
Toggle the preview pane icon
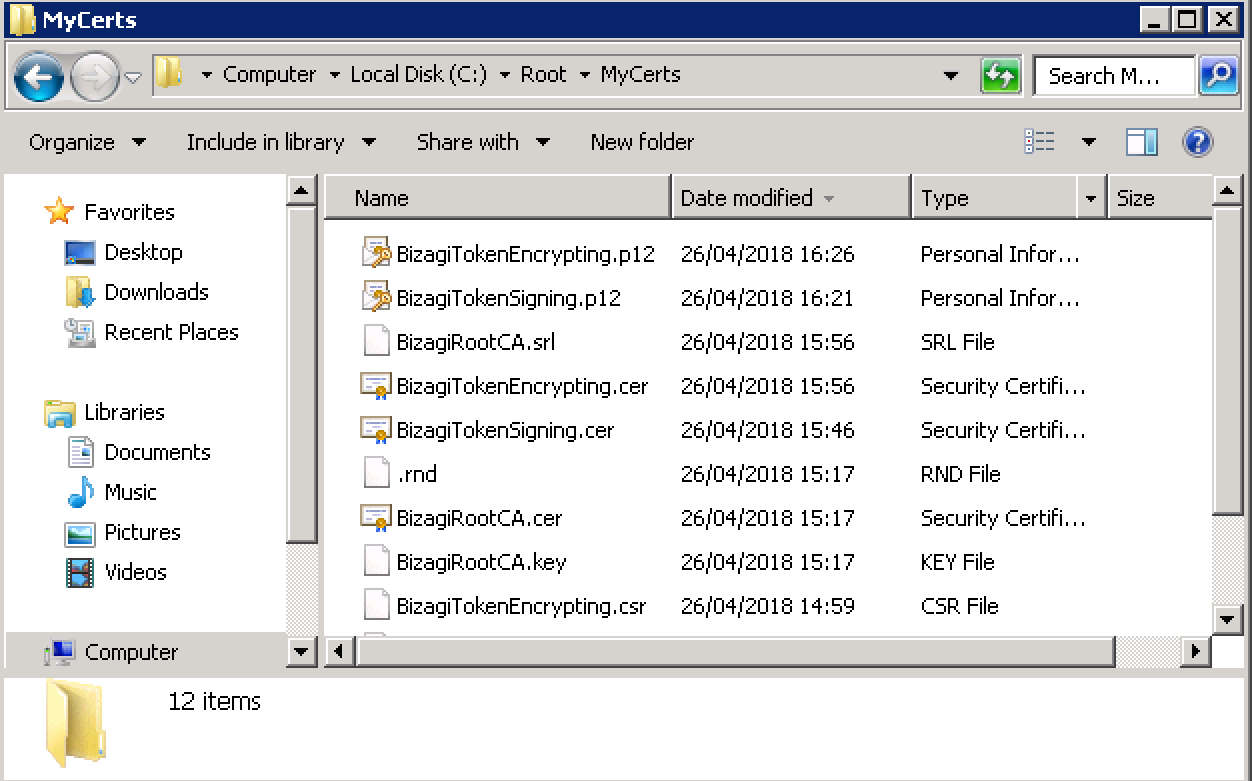tap(1141, 142)
